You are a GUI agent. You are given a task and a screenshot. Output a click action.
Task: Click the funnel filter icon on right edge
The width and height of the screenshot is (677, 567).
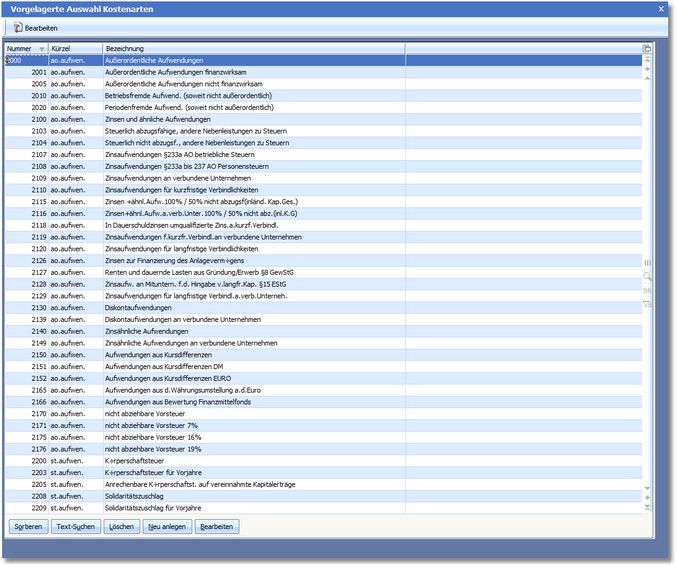click(647, 304)
